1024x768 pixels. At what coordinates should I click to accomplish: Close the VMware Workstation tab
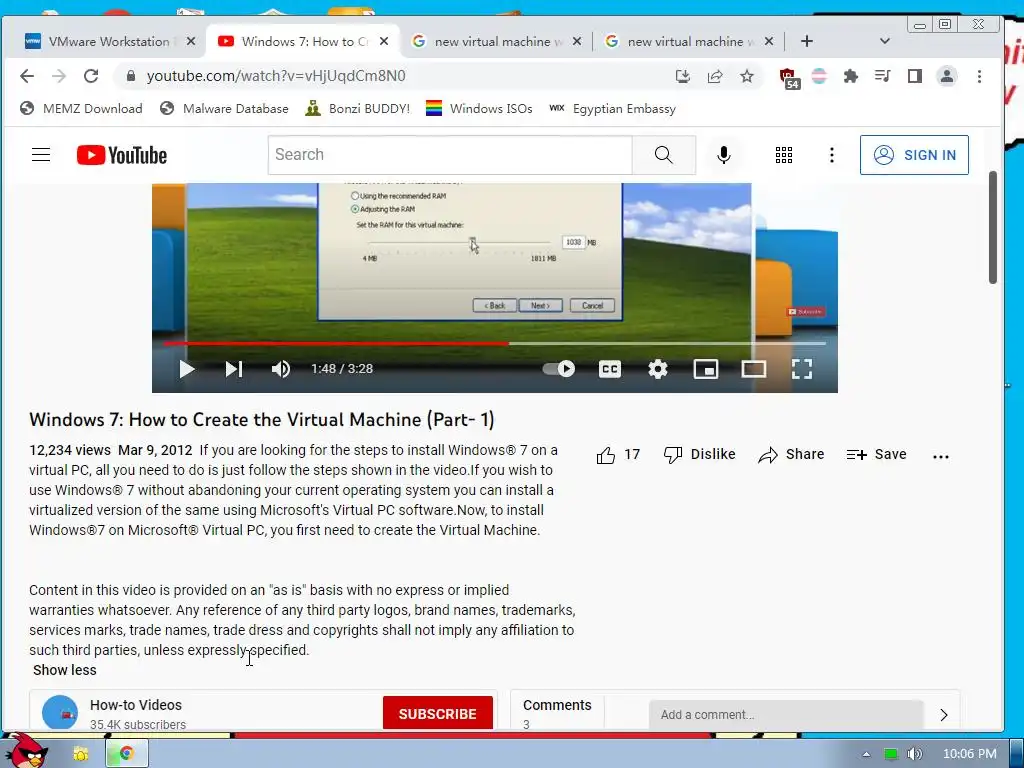pos(191,41)
